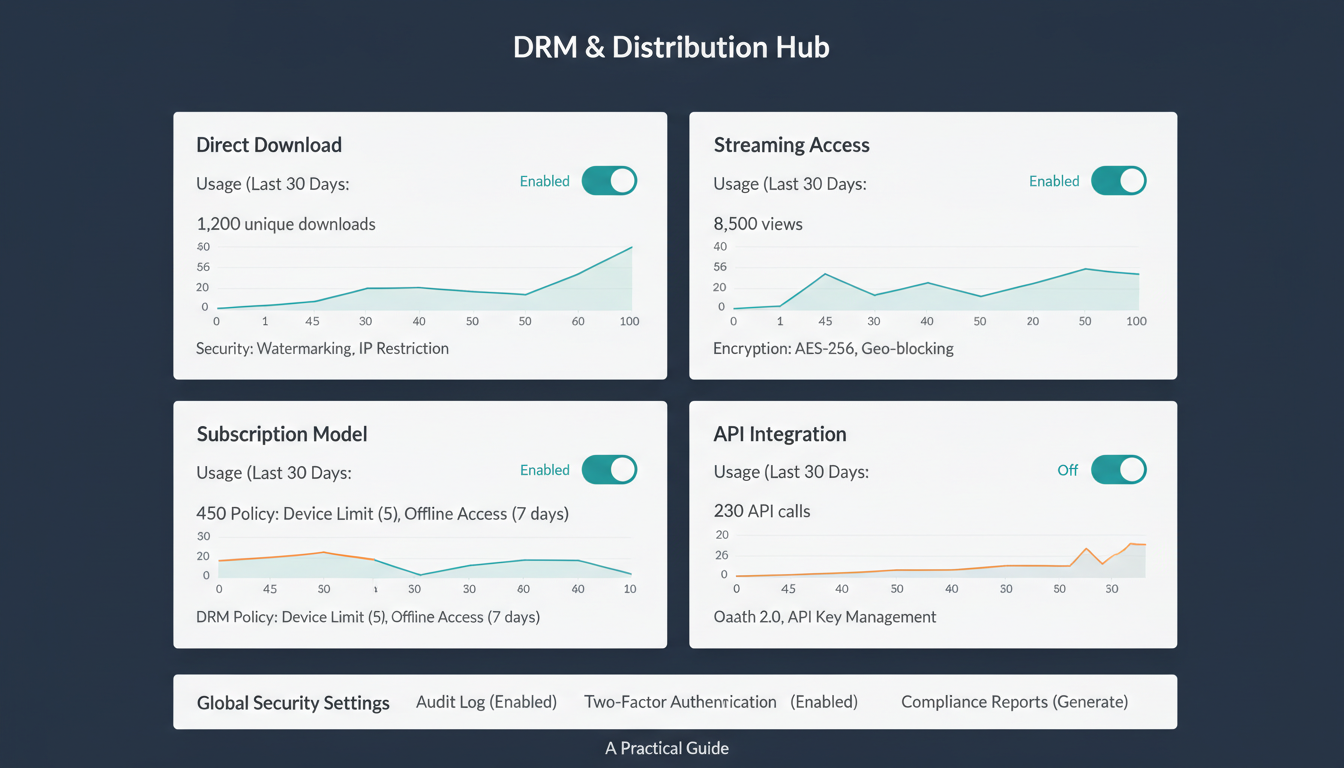Viewport: 1344px width, 768px height.
Task: Toggle the Subscription Model switch off
Action: (609, 470)
